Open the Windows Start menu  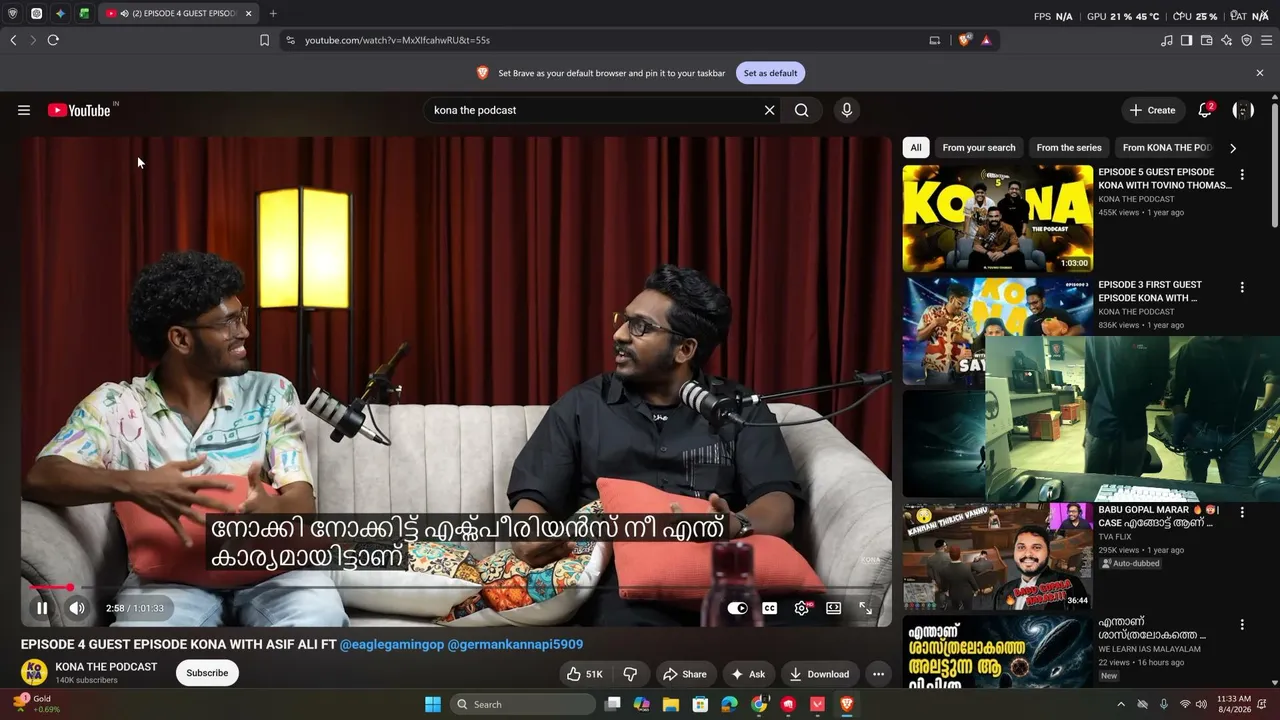(433, 704)
